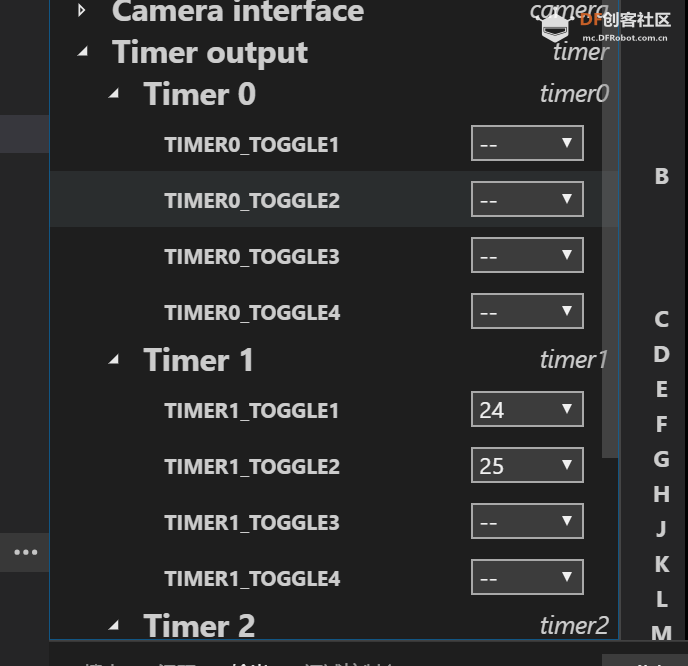The width and height of the screenshot is (688, 666).
Task: Open the TIMER1_TOGGLE4 pin dropdown
Action: click(527, 577)
